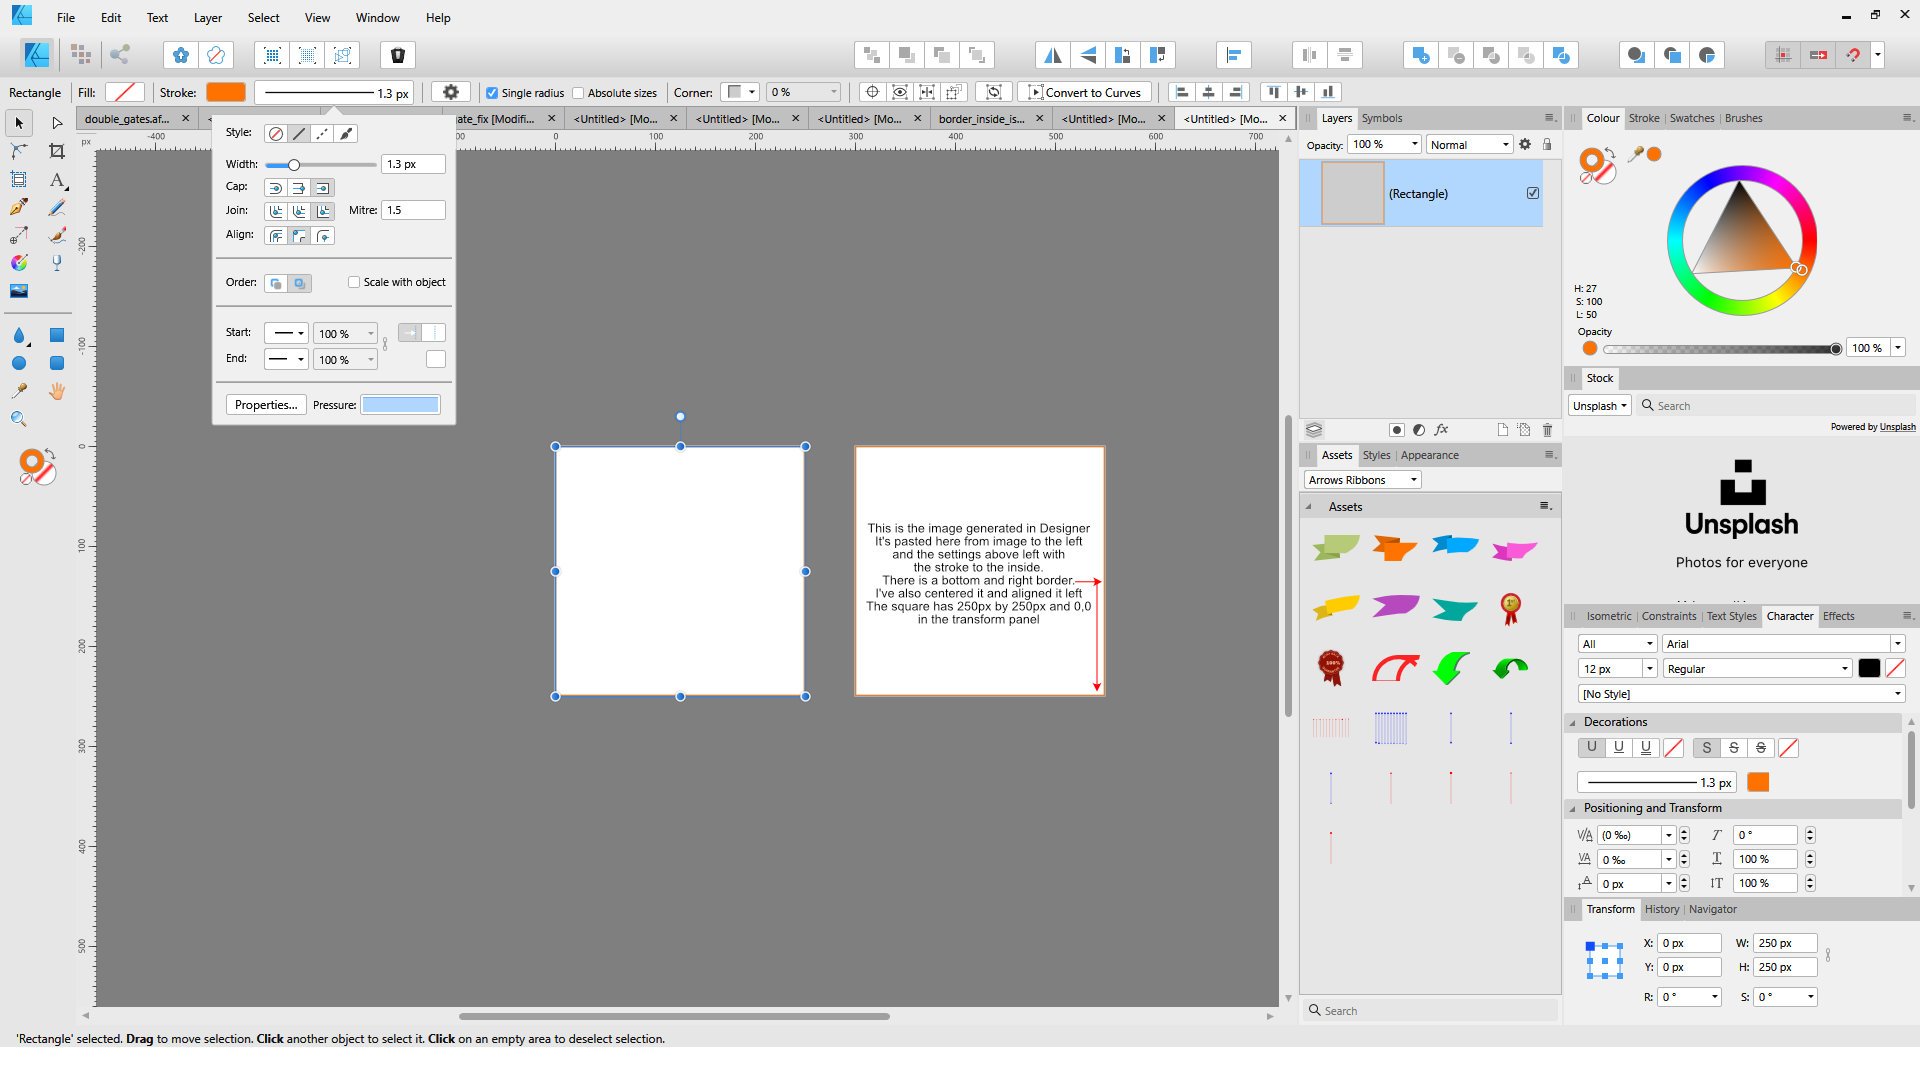Screen dimensions: 1920x1080
Task: Switch to the Symbols tab
Action: click(x=1381, y=118)
